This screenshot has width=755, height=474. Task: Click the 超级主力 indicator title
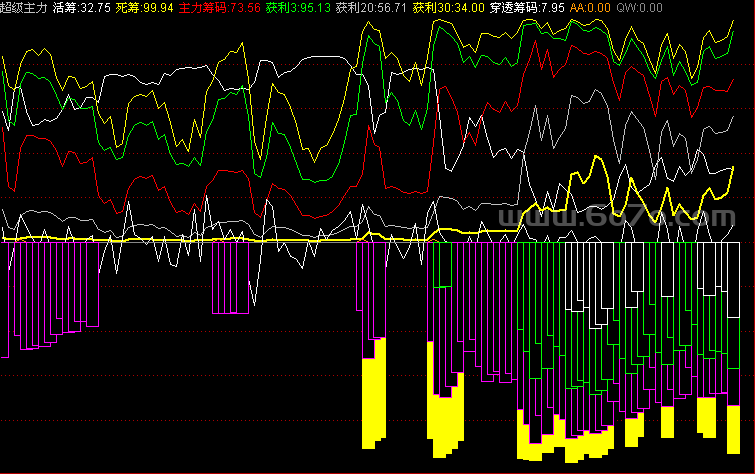24,8
